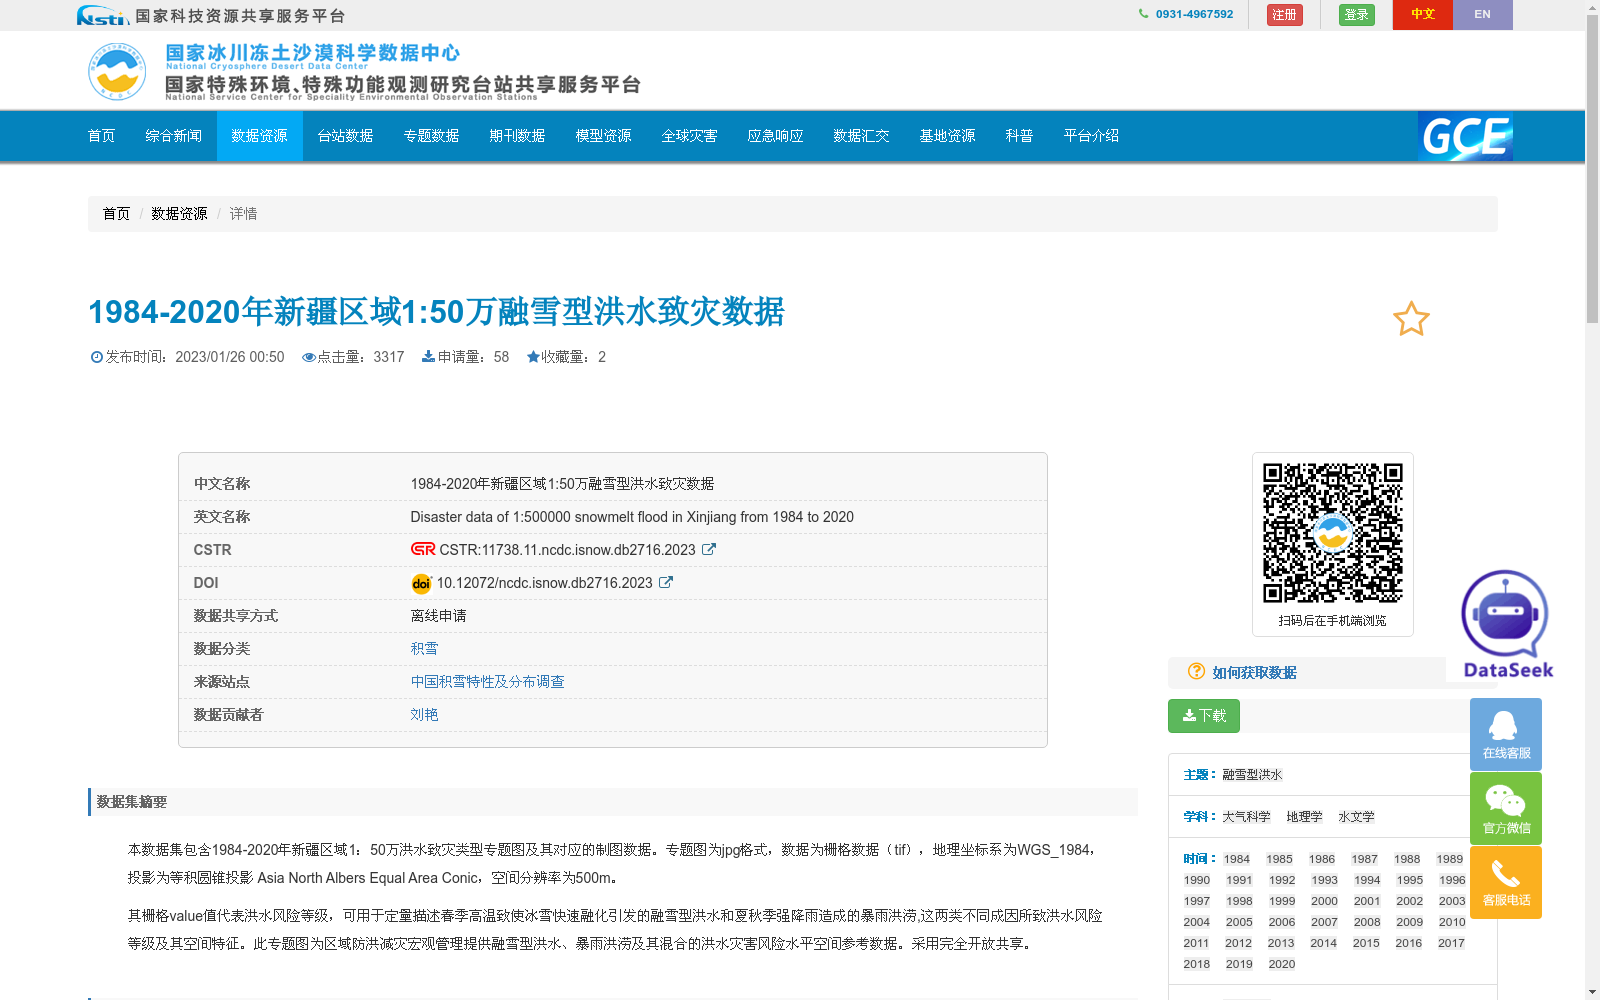Click 首页 in breadcrumb
The width and height of the screenshot is (1600, 1000).
[117, 214]
